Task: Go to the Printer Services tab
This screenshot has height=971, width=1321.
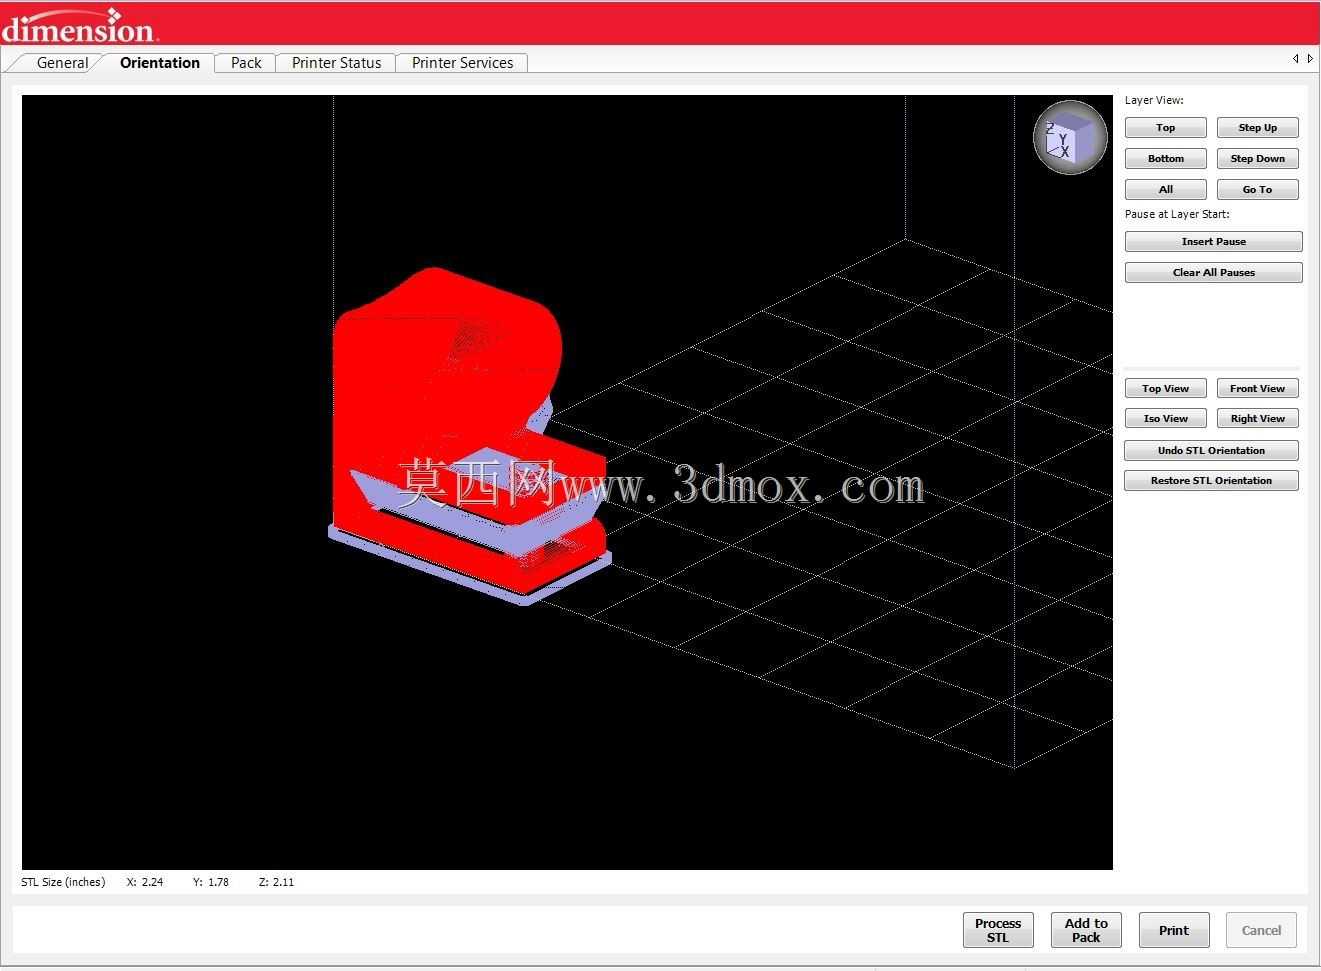Action: pos(462,63)
